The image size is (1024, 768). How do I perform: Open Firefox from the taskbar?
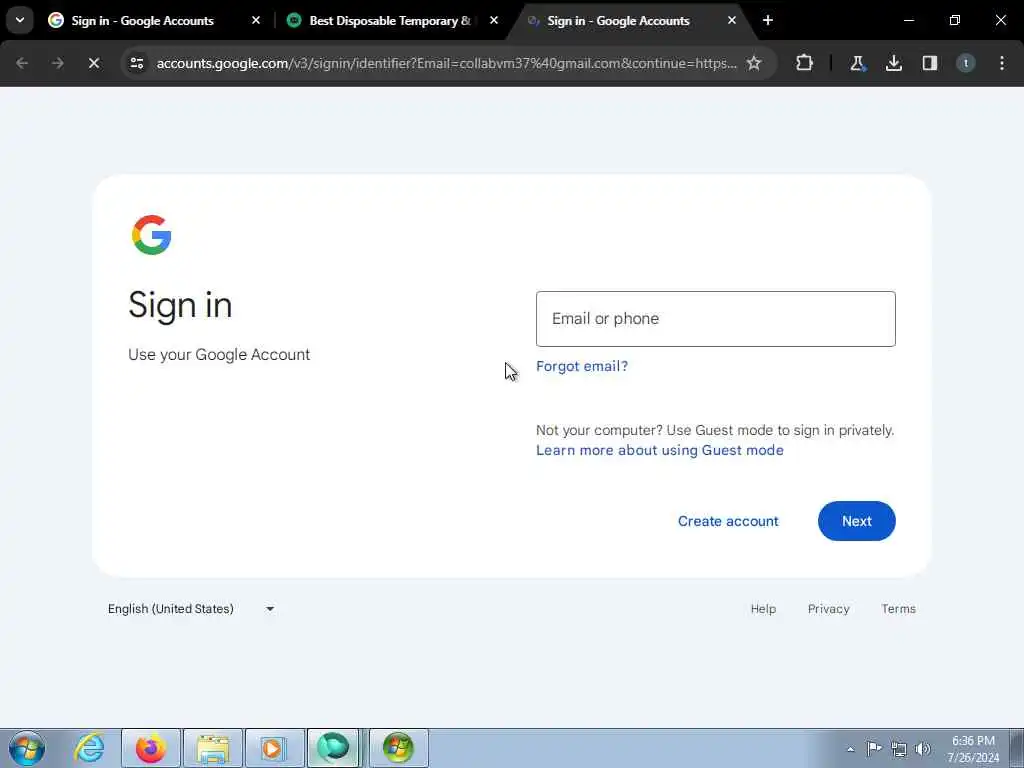(151, 748)
